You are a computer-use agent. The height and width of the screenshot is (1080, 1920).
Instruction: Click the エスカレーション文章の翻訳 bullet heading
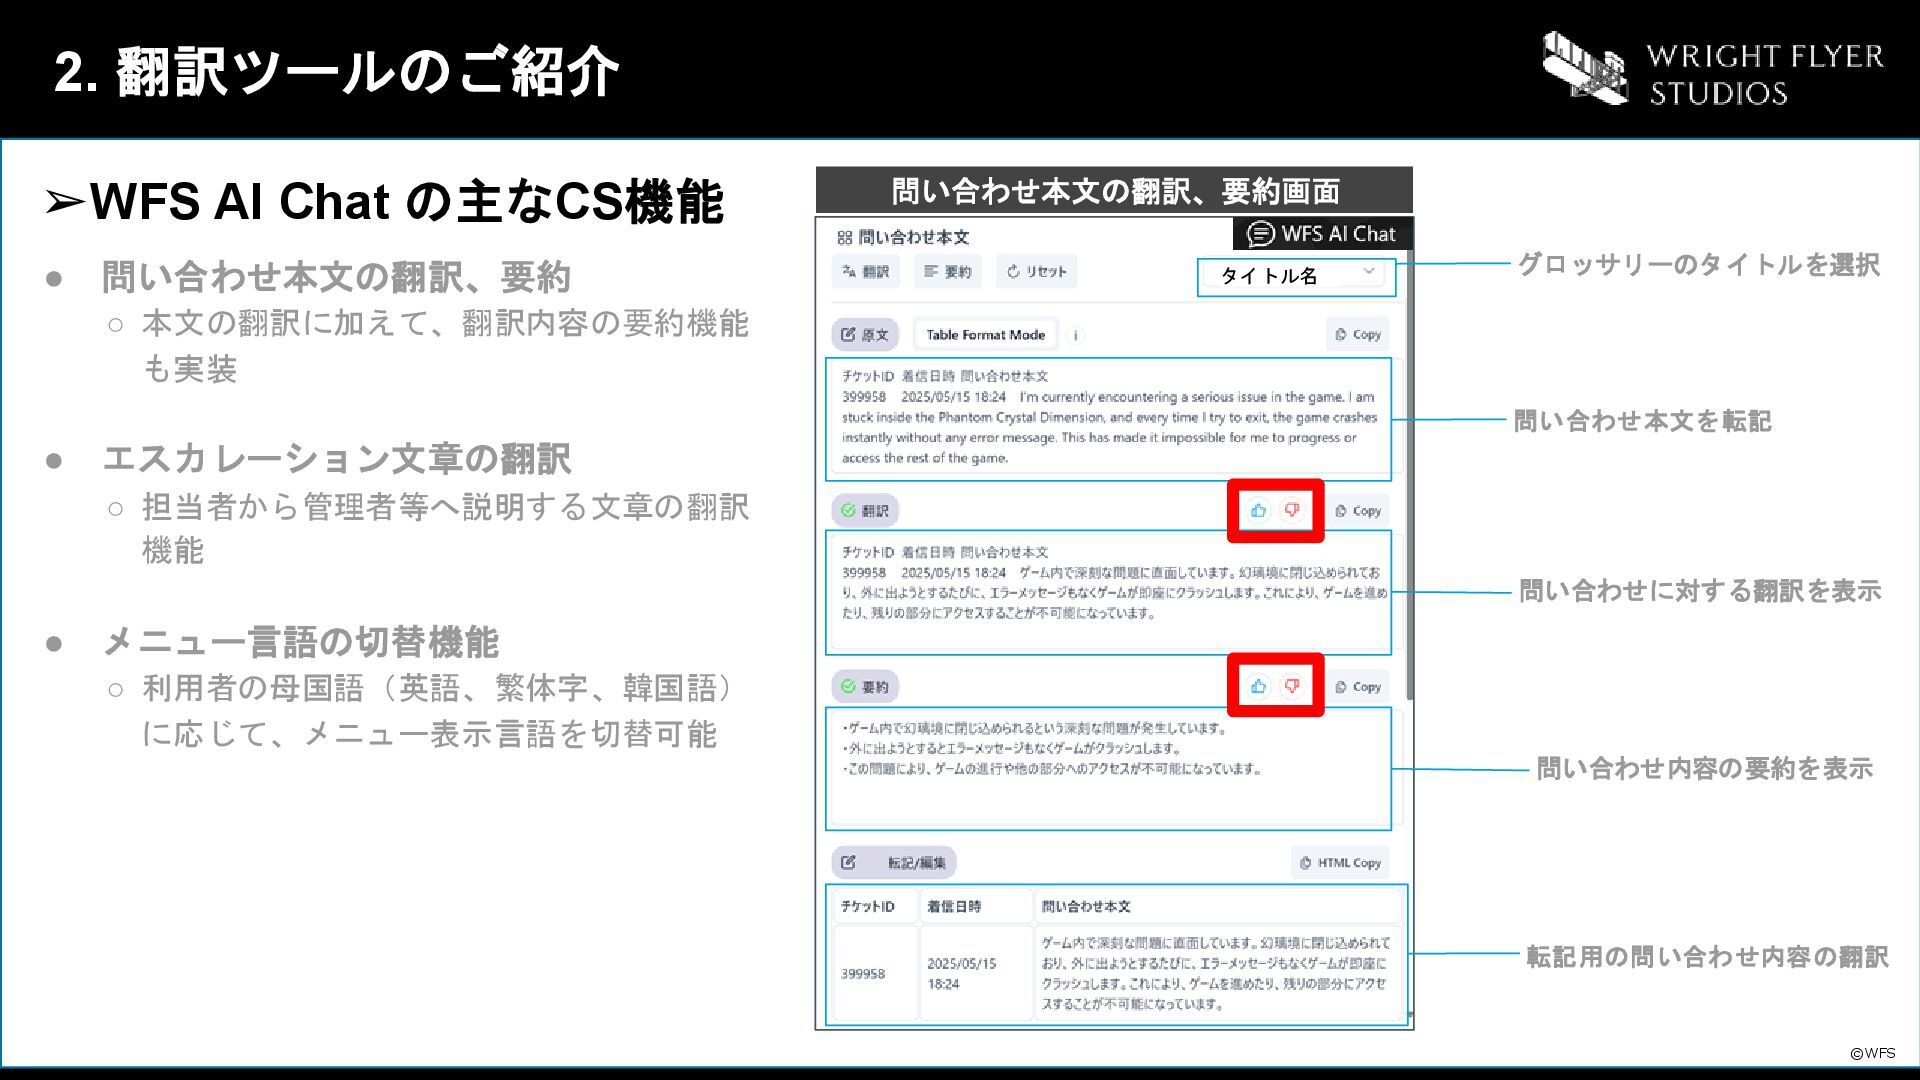coord(336,459)
